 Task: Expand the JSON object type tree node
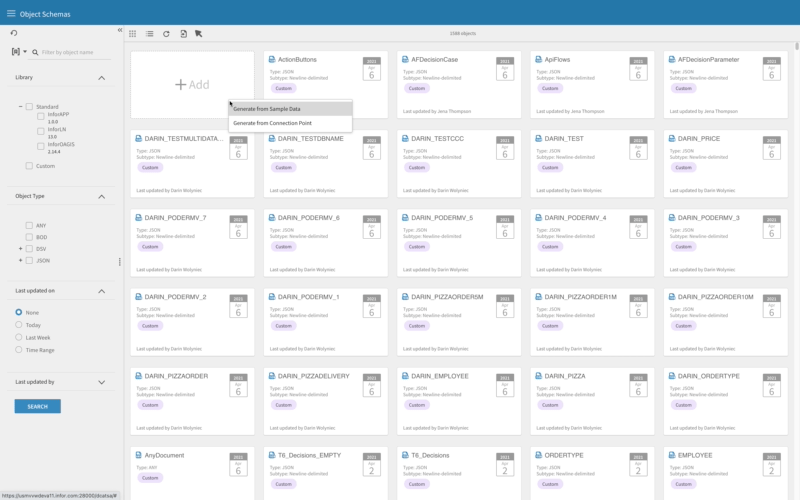point(19,260)
